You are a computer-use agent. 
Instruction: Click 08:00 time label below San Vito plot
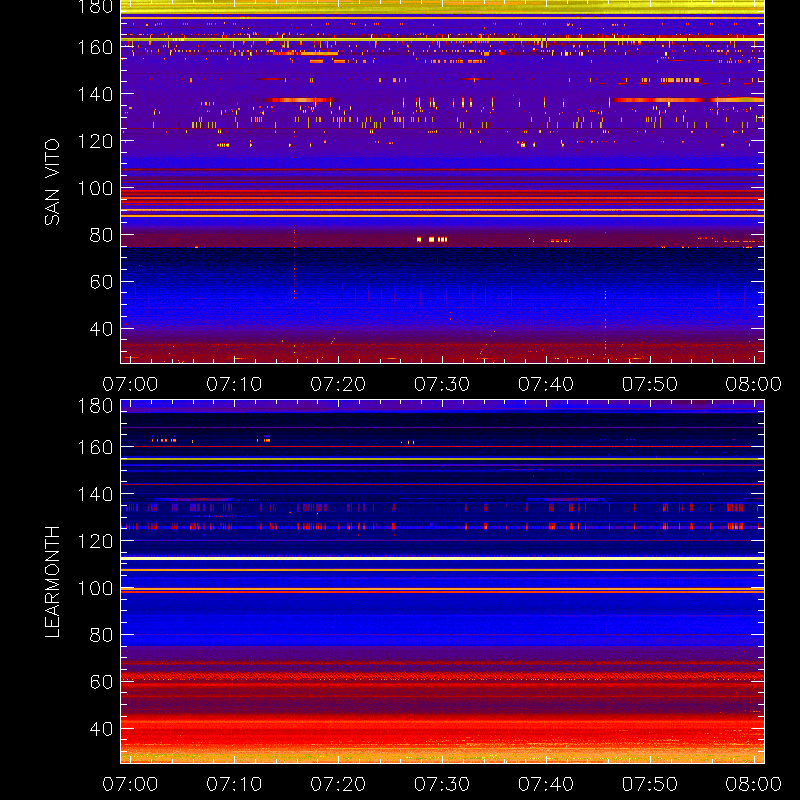pyautogui.click(x=754, y=384)
